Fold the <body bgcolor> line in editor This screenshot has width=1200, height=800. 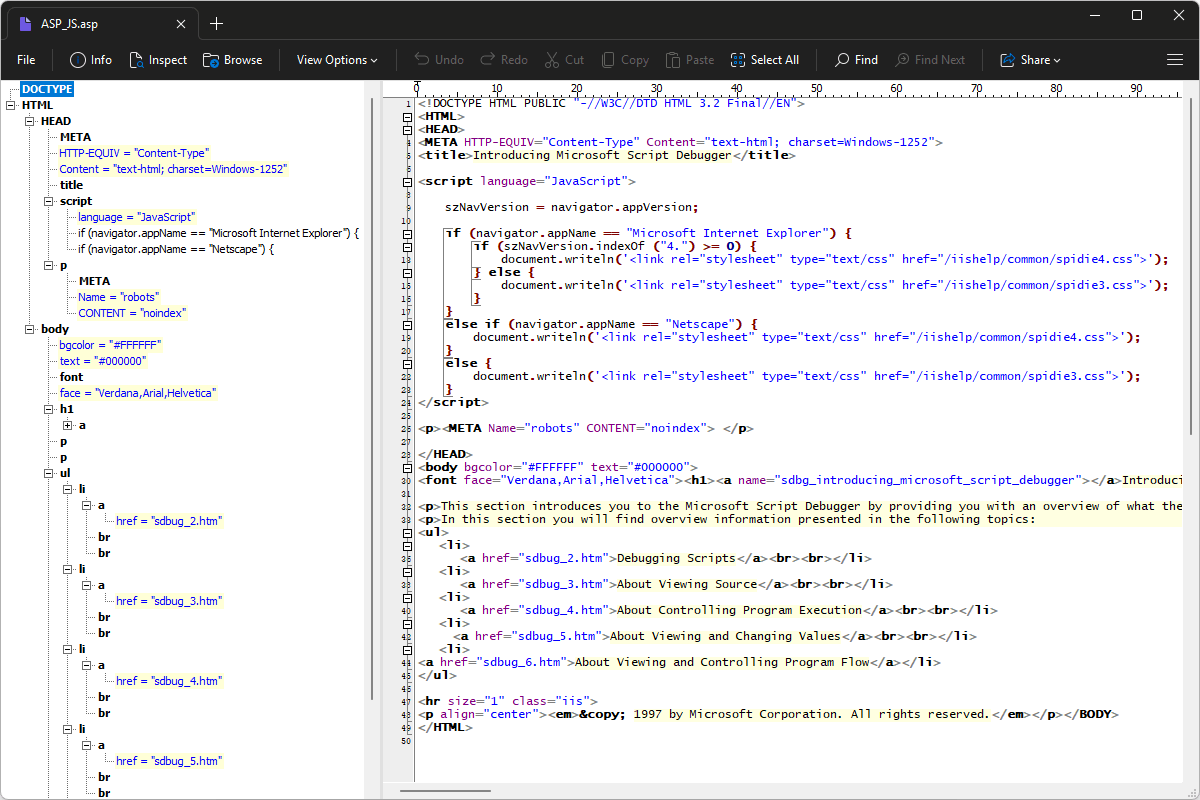[x=406, y=467]
